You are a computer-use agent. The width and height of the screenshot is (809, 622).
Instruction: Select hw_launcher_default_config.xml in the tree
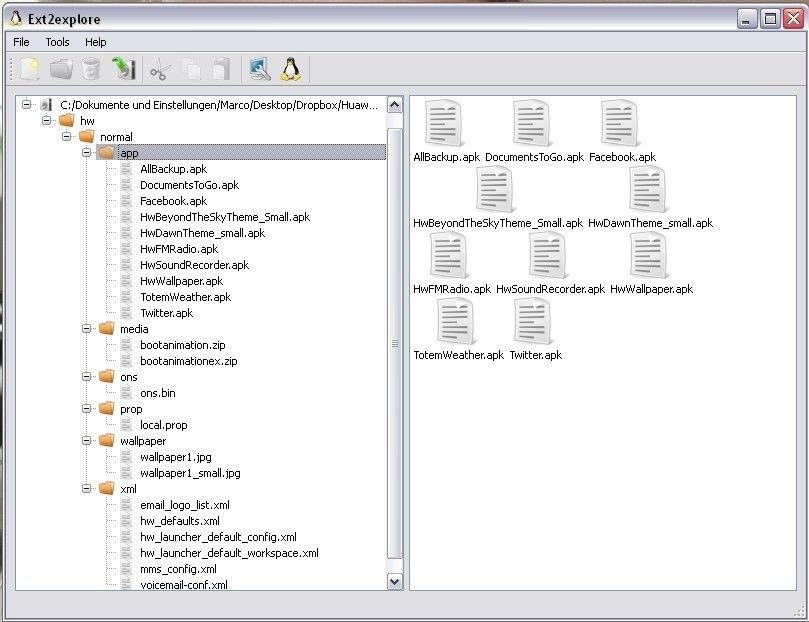pyautogui.click(x=218, y=536)
